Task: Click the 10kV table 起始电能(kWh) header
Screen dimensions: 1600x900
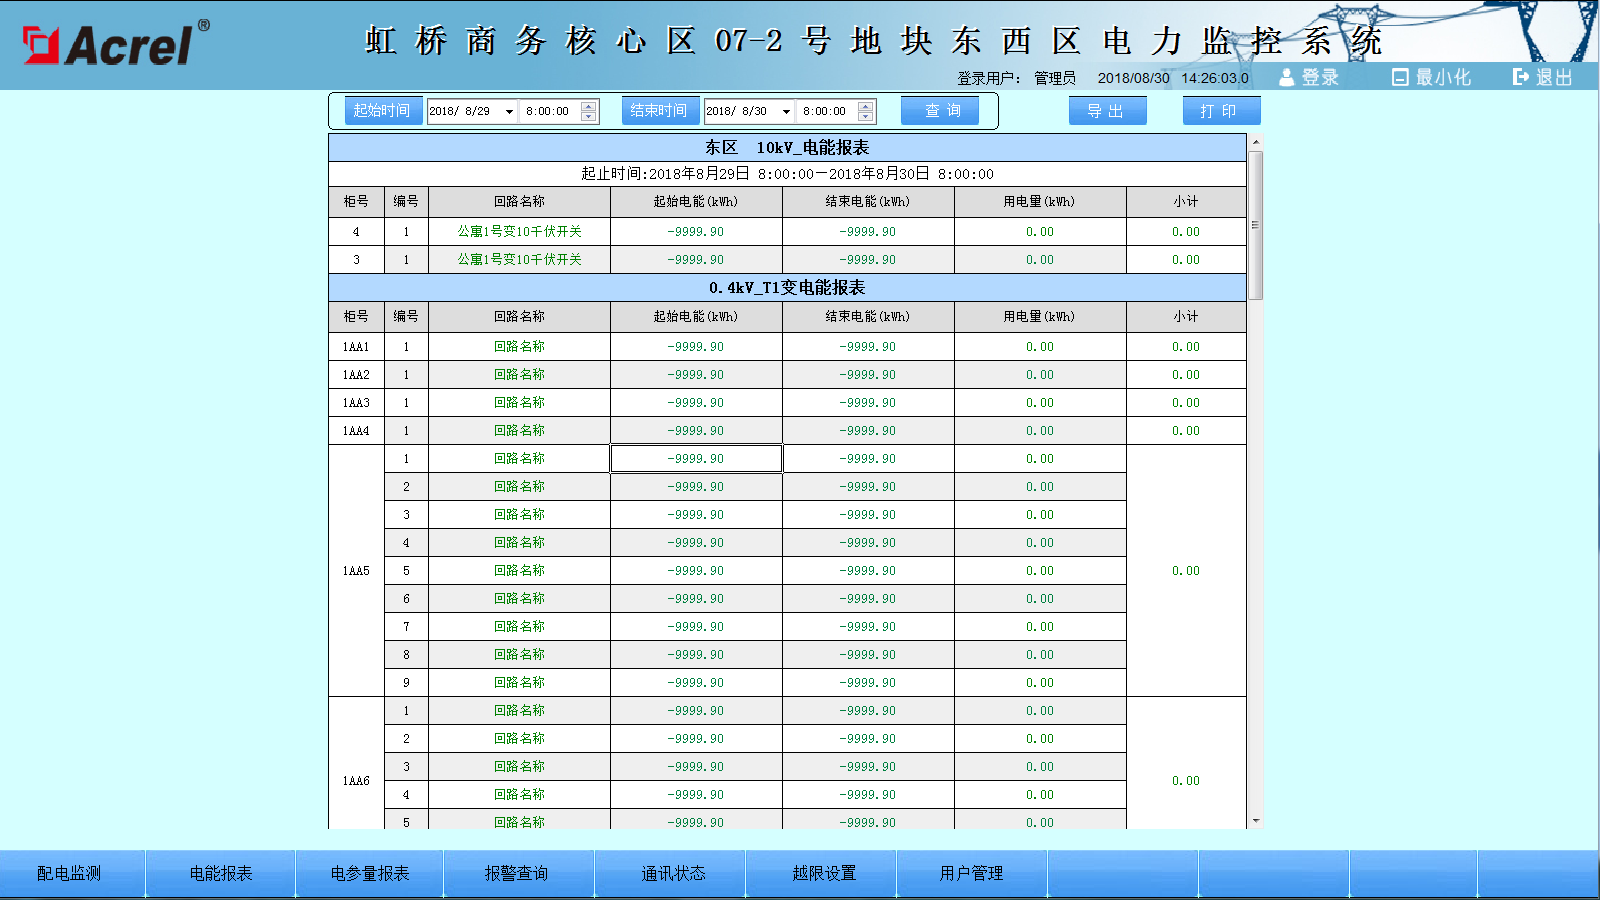Action: [696, 202]
